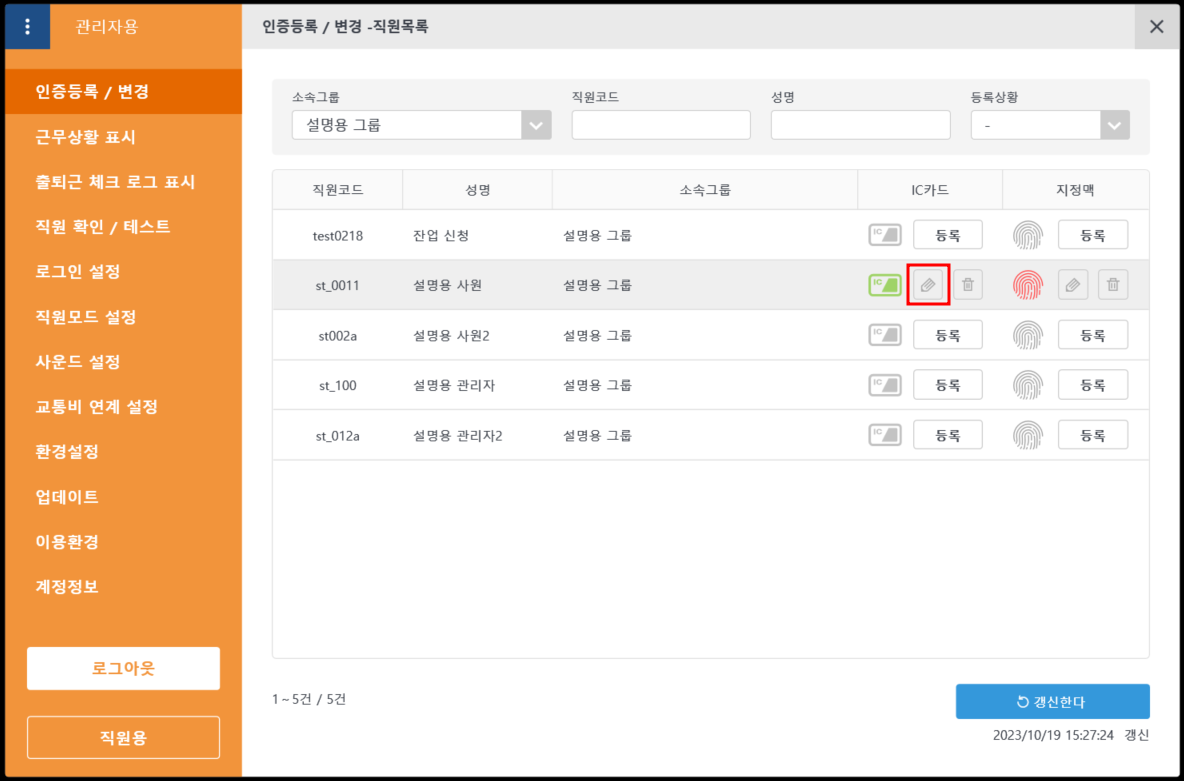
Task: Open the three-dot menu icon at top left
Action: pos(28,27)
